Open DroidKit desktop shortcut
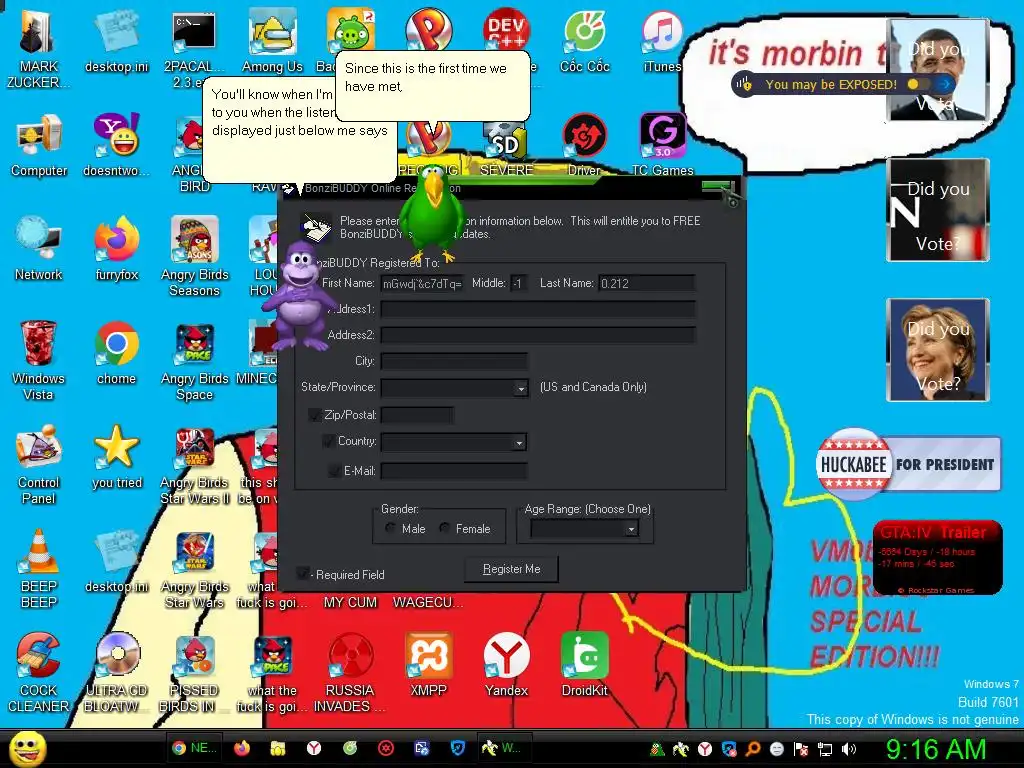1024x768 pixels. pos(584,665)
